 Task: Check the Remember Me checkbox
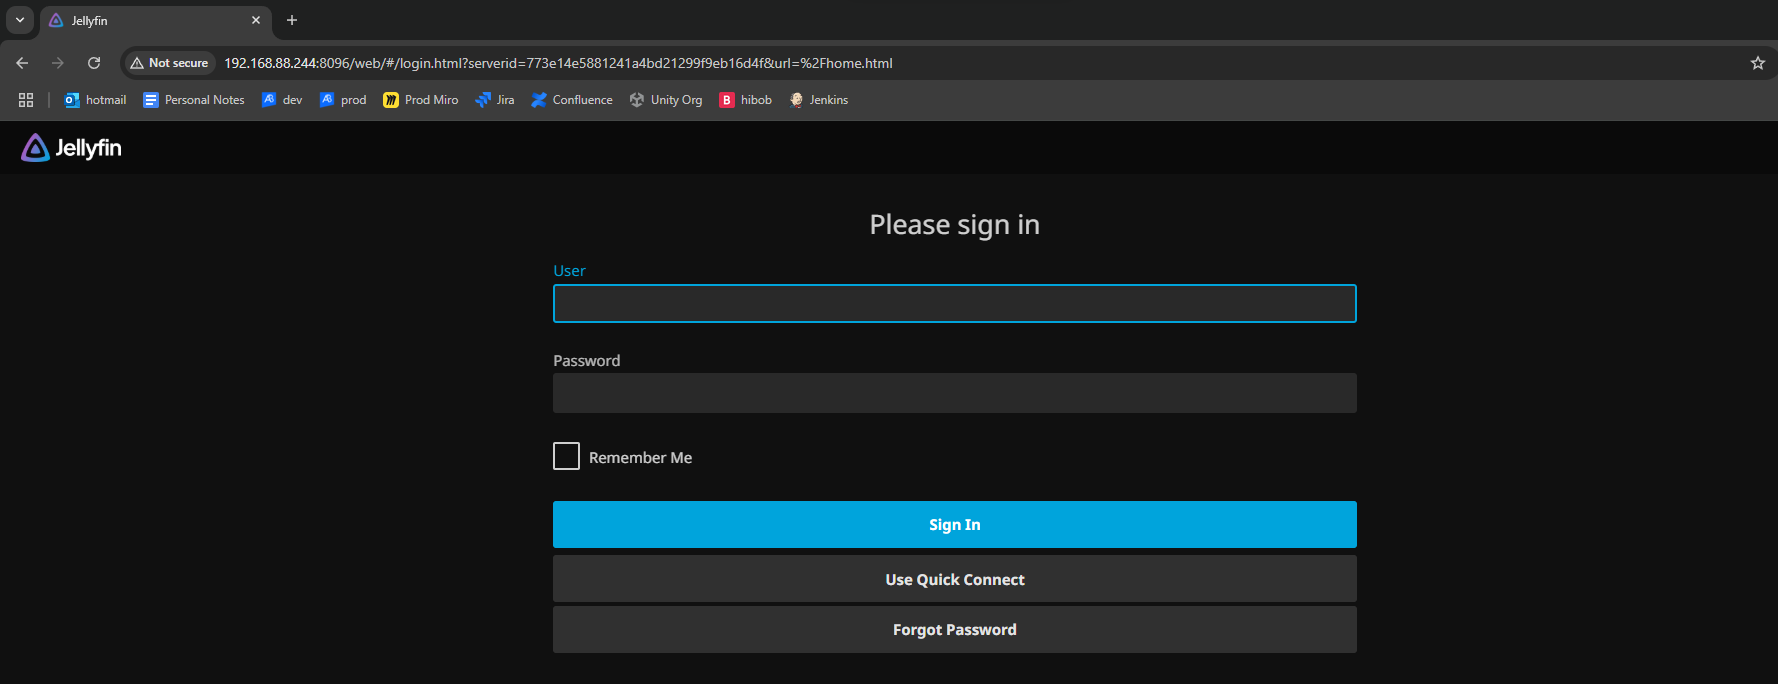[567, 456]
